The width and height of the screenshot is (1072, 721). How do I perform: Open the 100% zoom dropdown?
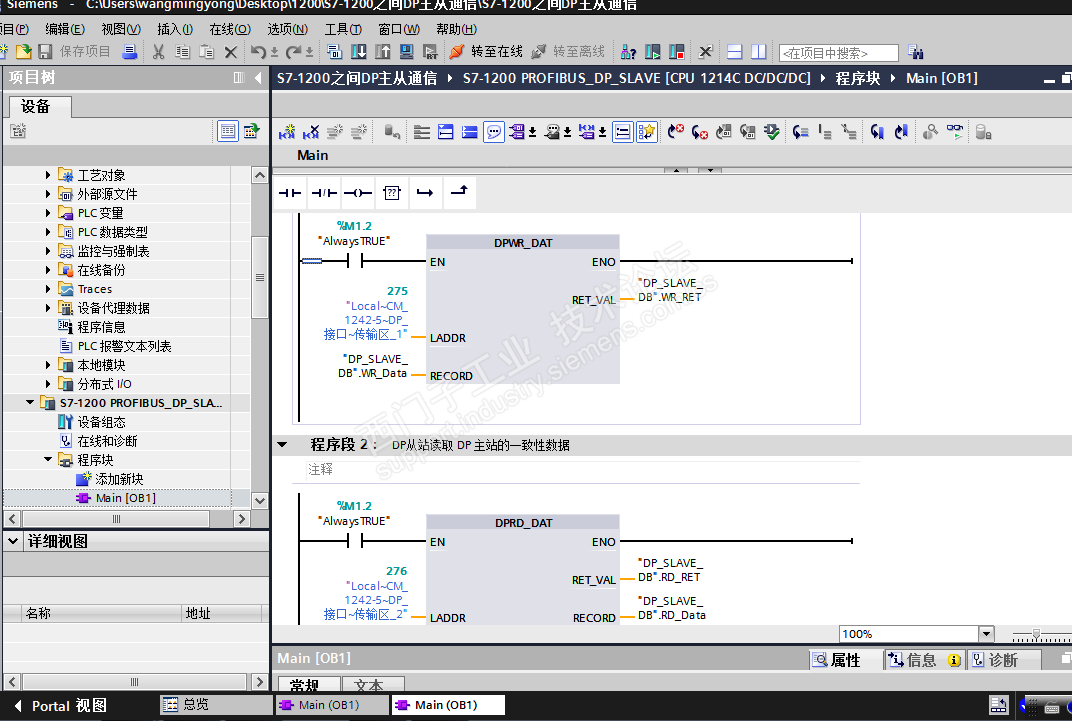click(986, 634)
